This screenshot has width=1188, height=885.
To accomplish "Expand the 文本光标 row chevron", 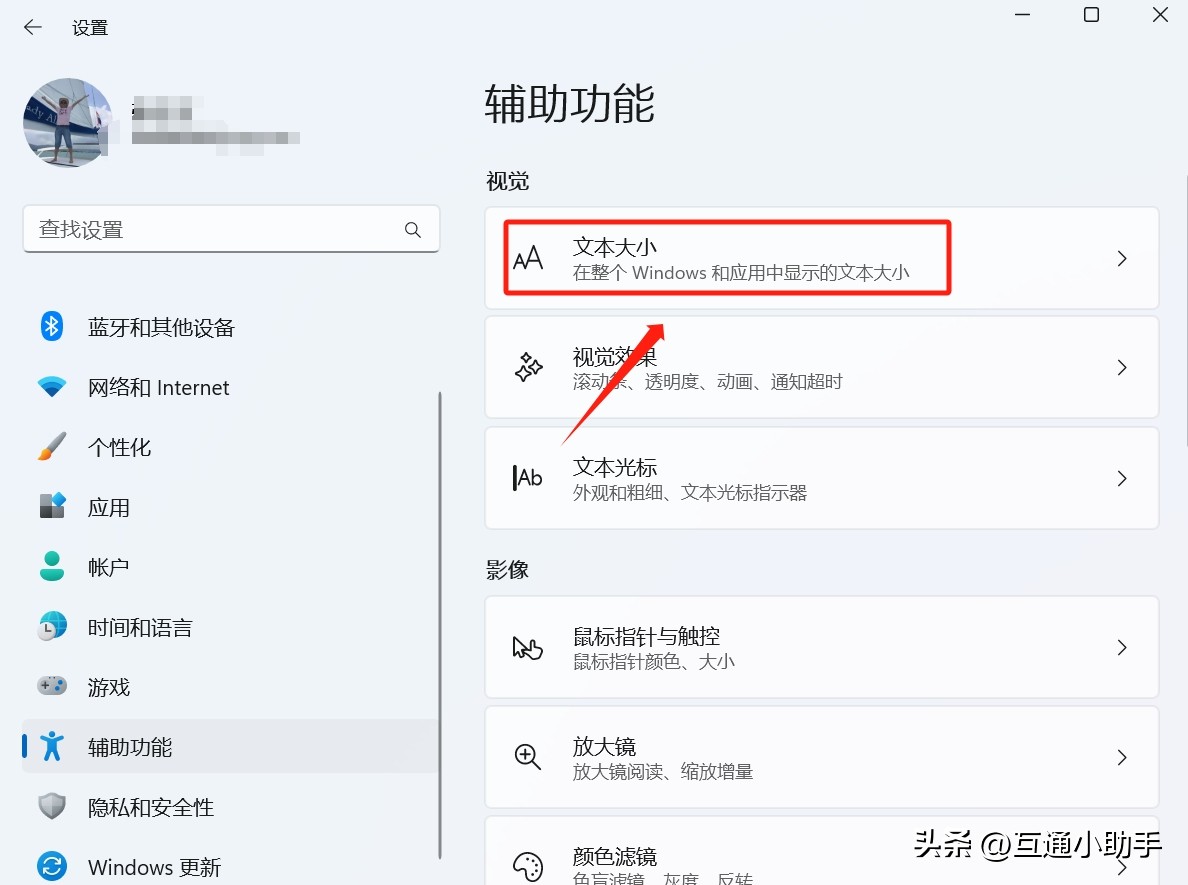I will (1122, 478).
